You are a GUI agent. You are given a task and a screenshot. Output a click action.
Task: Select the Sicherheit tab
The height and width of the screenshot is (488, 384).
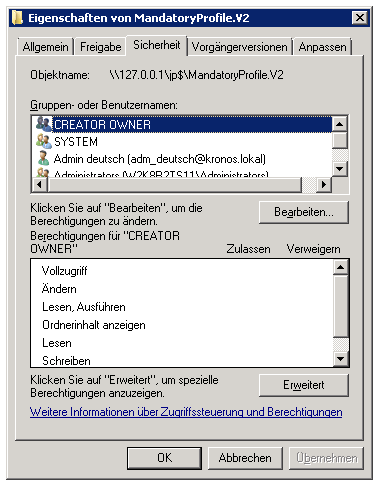(156, 45)
